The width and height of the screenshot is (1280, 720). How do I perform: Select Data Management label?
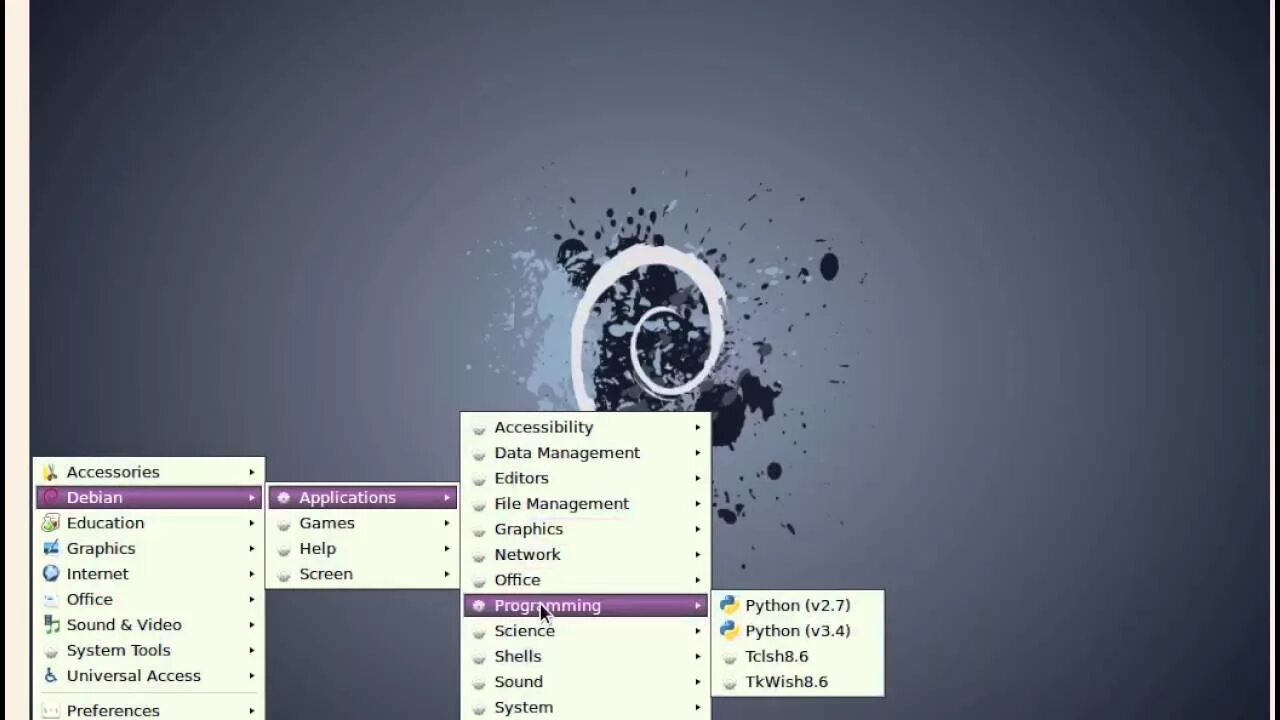(x=567, y=453)
